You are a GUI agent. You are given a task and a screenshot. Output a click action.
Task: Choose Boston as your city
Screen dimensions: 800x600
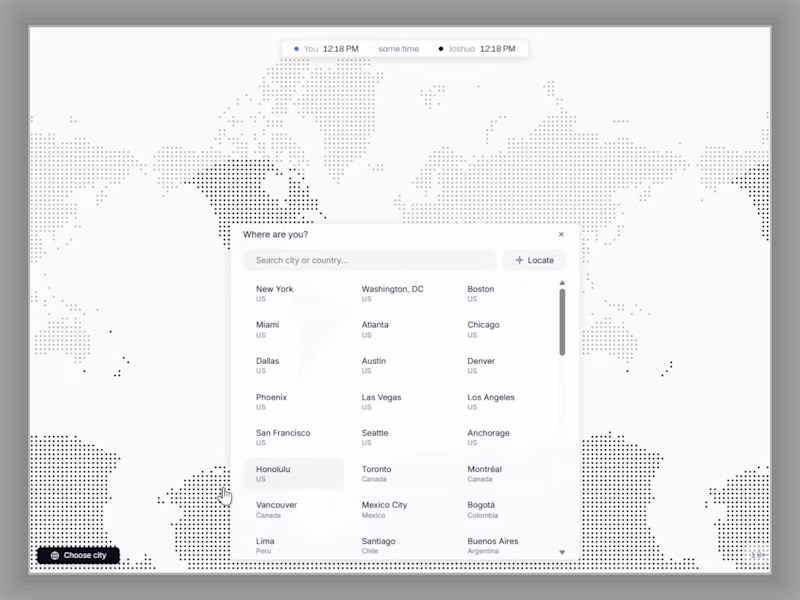(x=505, y=293)
